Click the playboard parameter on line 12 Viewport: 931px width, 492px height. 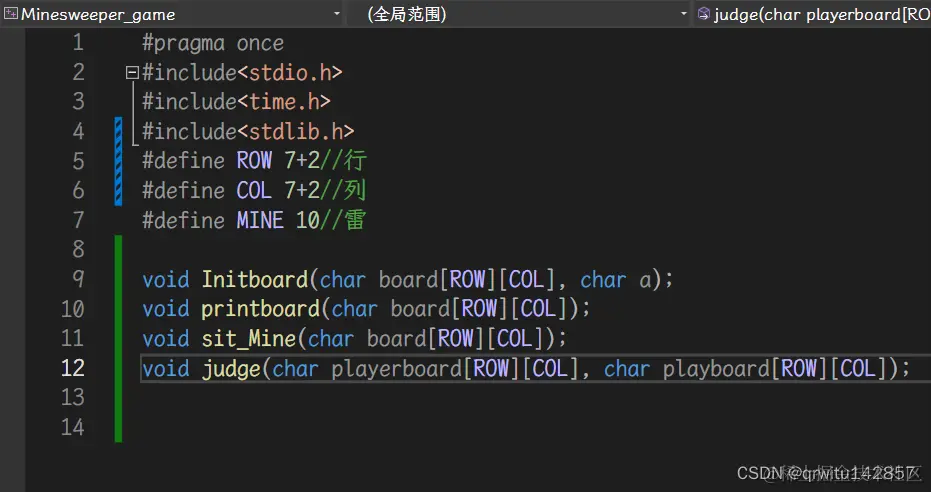click(716, 369)
